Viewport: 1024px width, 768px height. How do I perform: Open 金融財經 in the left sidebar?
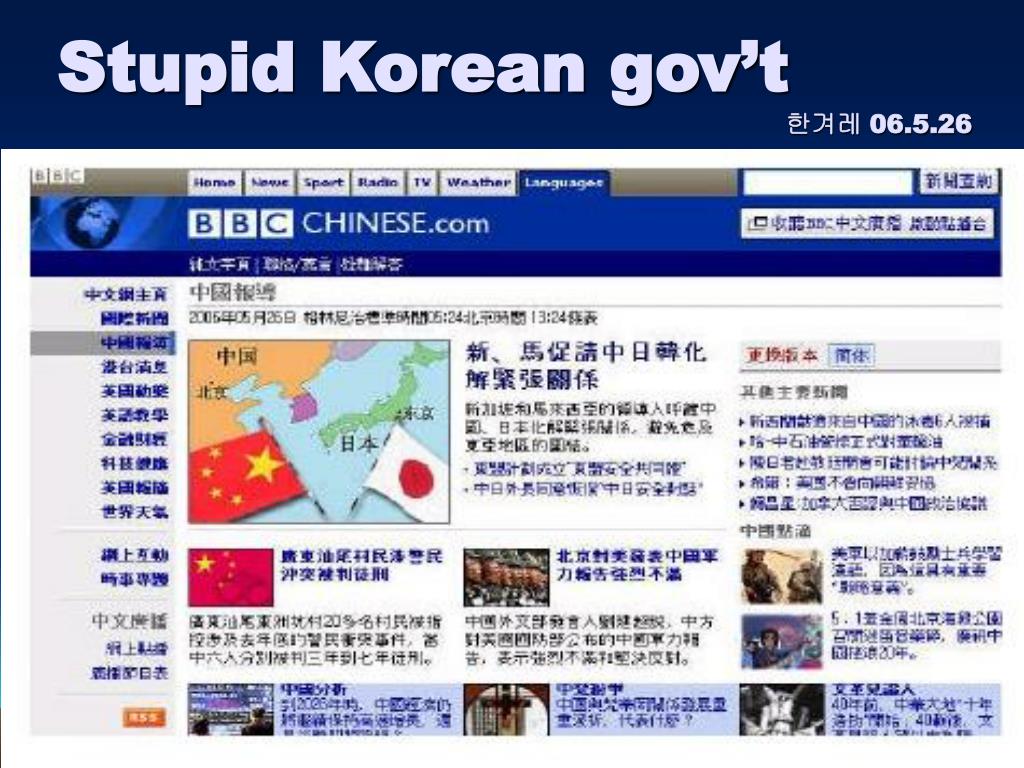point(135,440)
